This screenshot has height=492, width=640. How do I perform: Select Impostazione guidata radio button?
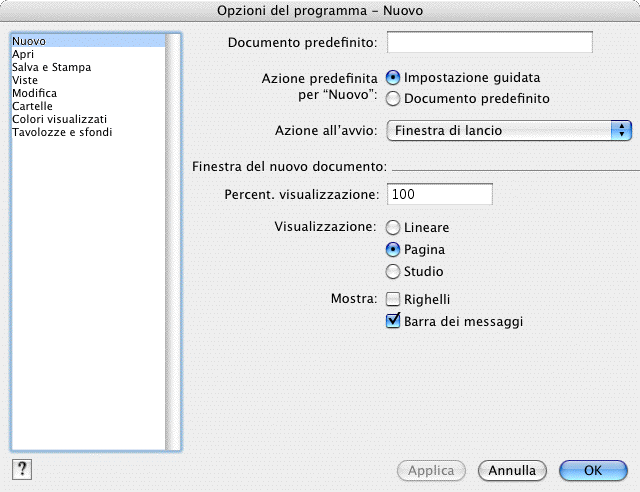394,77
